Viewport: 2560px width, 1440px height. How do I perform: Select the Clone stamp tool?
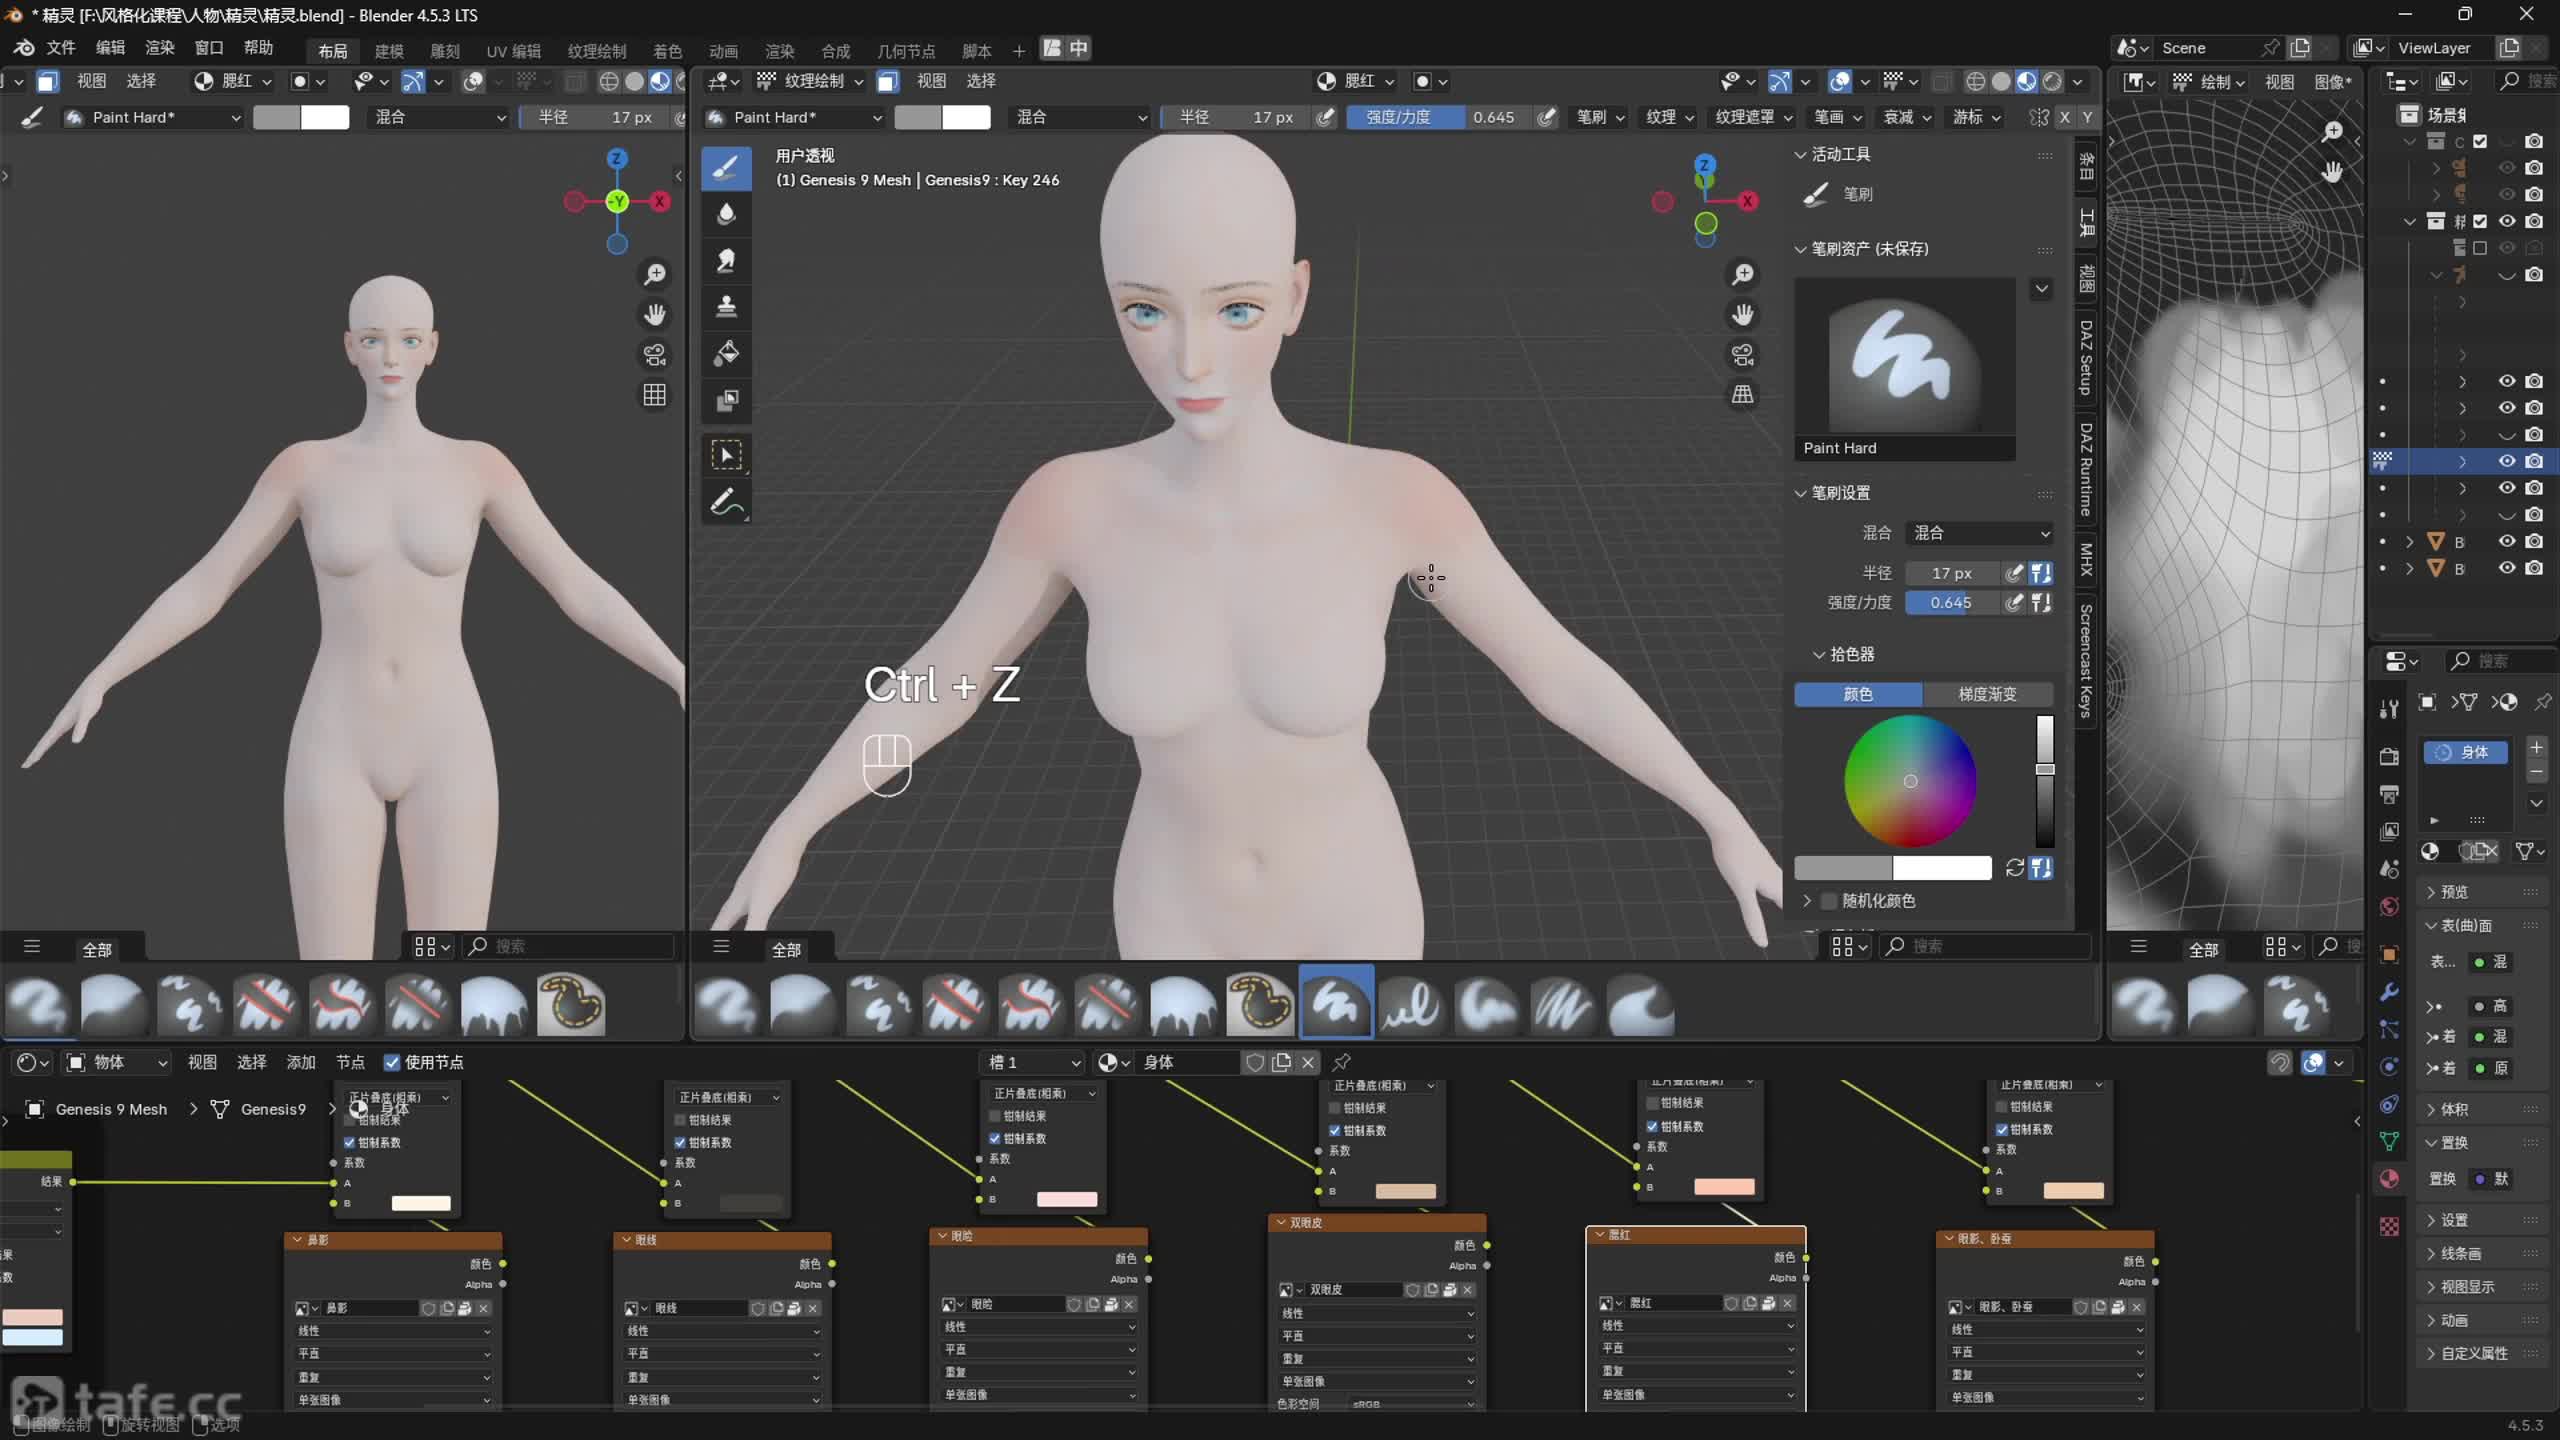click(726, 306)
